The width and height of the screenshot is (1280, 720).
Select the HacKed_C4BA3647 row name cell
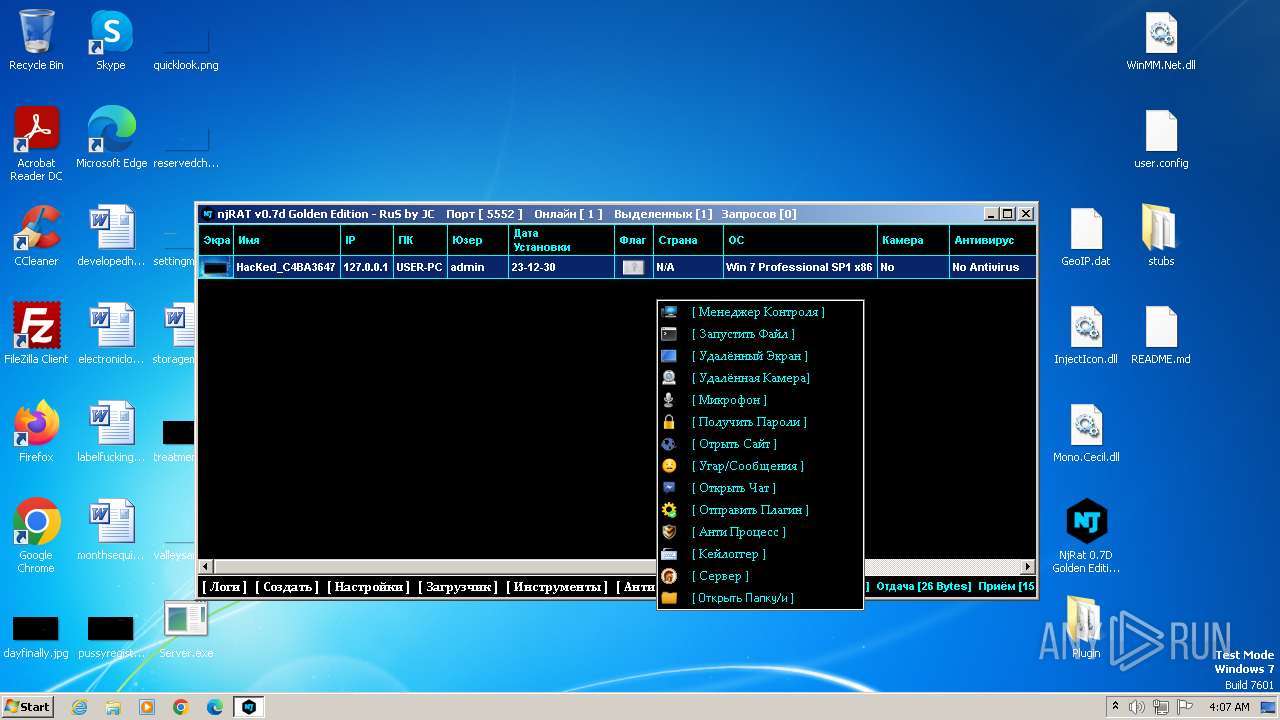[x=286, y=267]
